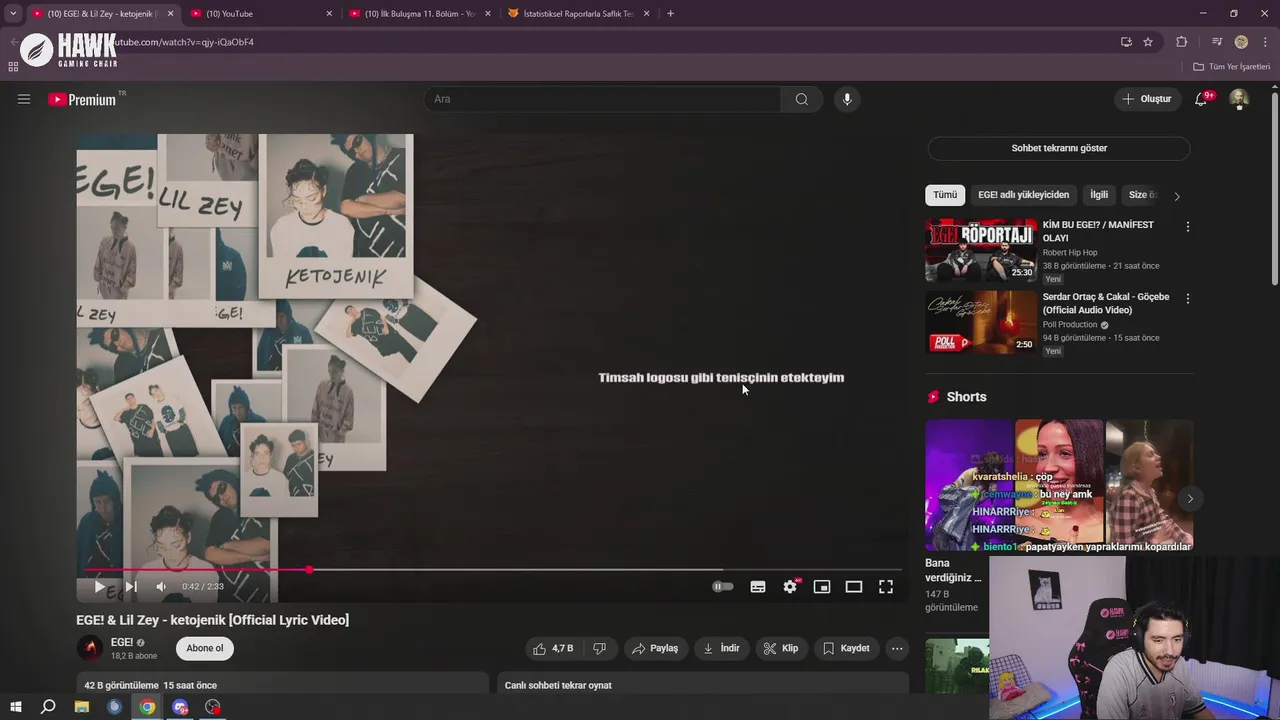Select EGE! adlı yükleyiciden chip
Viewport: 1280px width, 720px height.
point(1023,195)
